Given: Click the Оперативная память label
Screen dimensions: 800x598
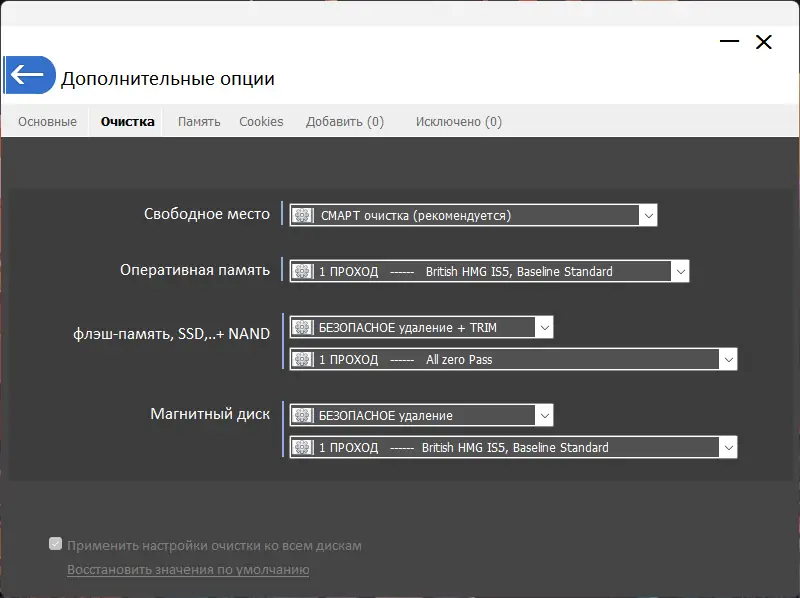Looking at the screenshot, I should (195, 270).
